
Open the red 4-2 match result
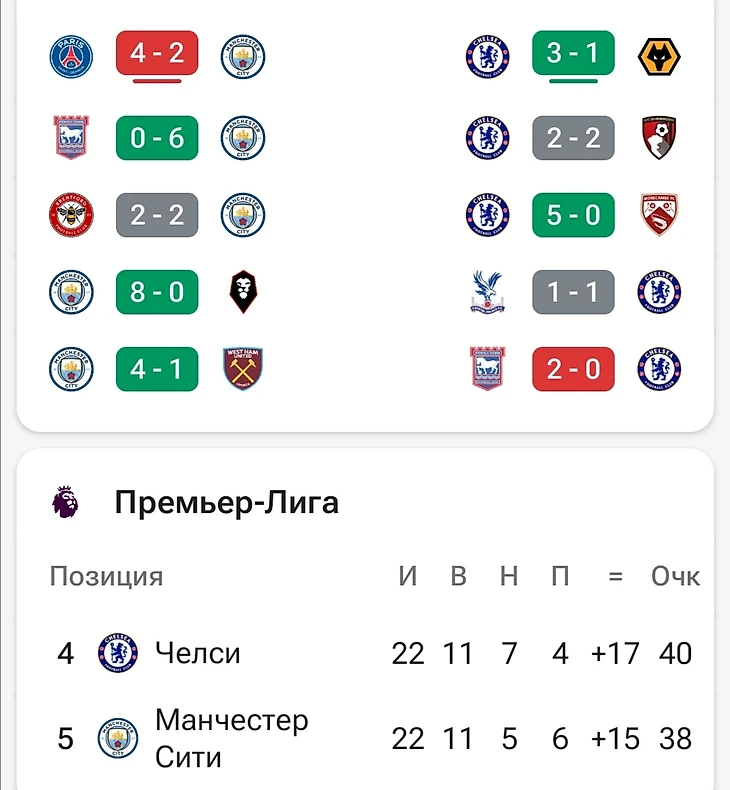tap(157, 54)
